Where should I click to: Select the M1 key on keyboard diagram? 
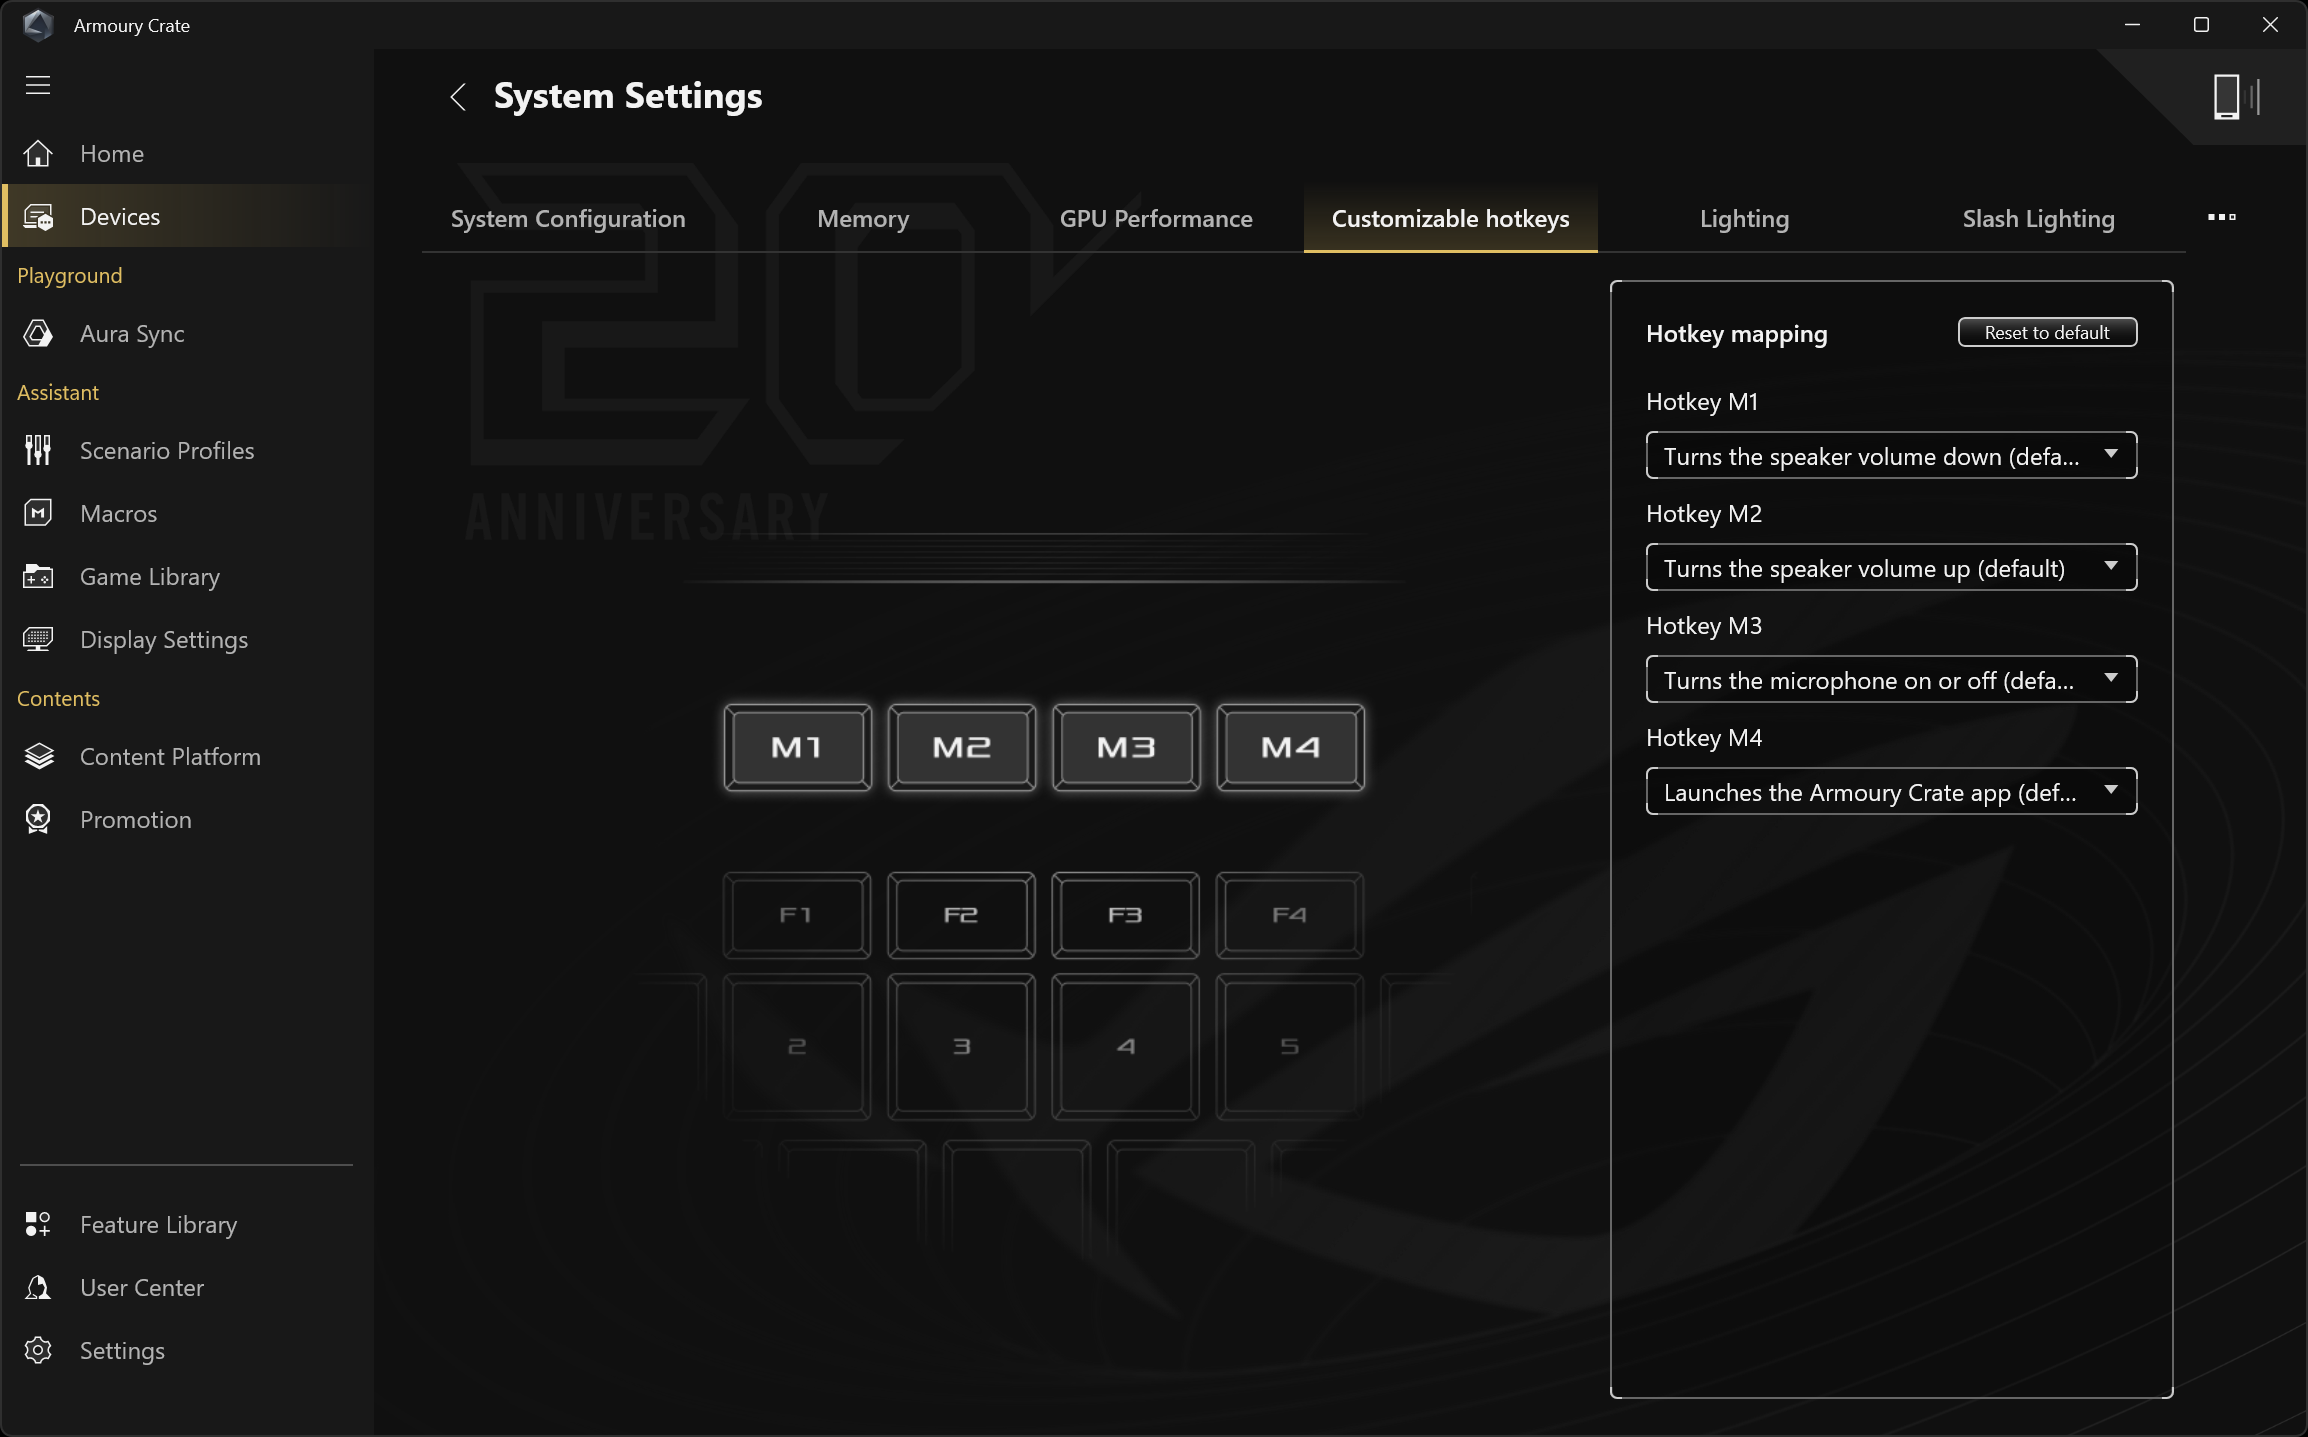797,748
